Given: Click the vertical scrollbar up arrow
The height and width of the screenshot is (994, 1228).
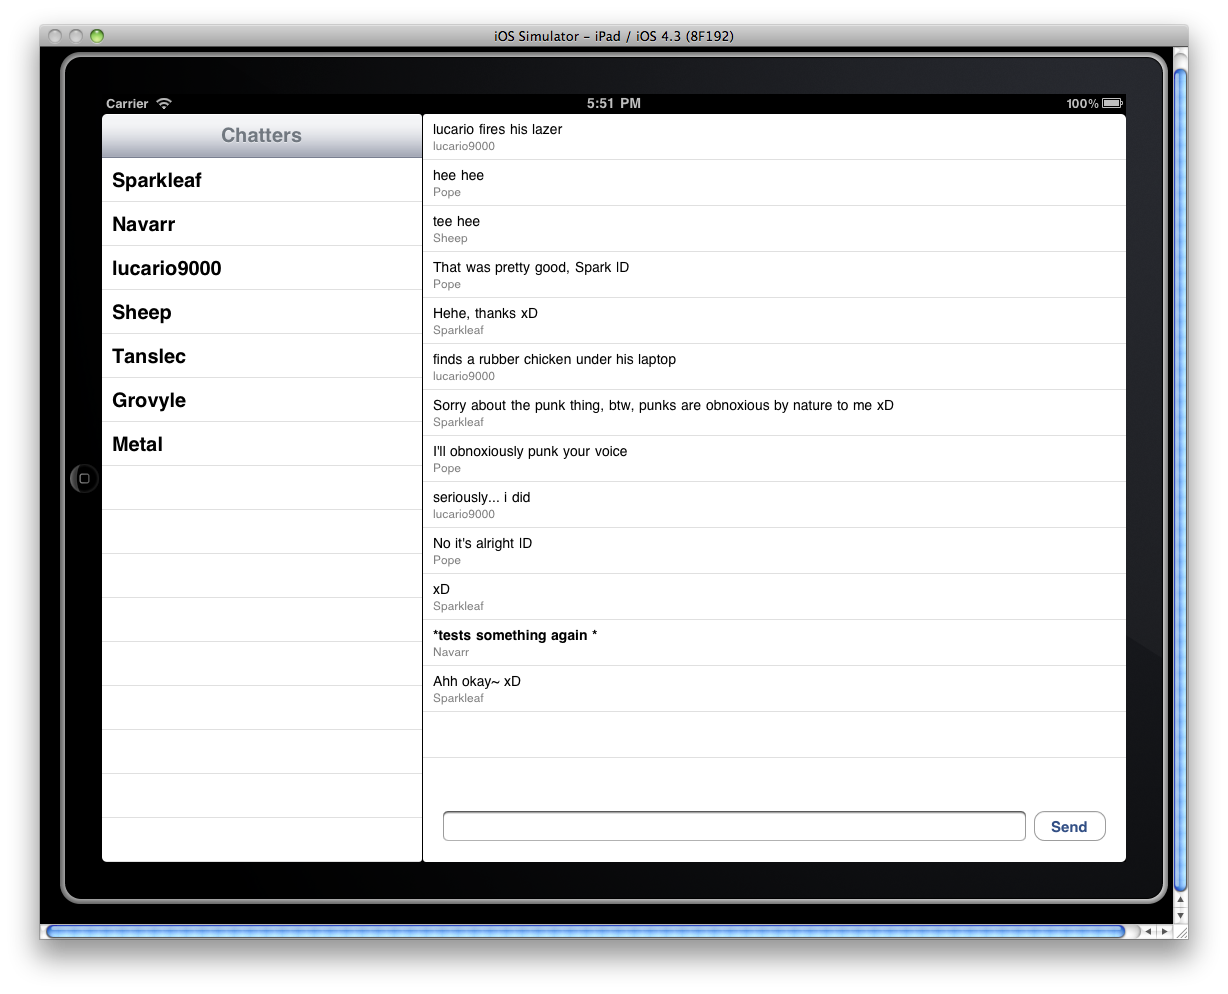Looking at the screenshot, I should tap(1180, 900).
